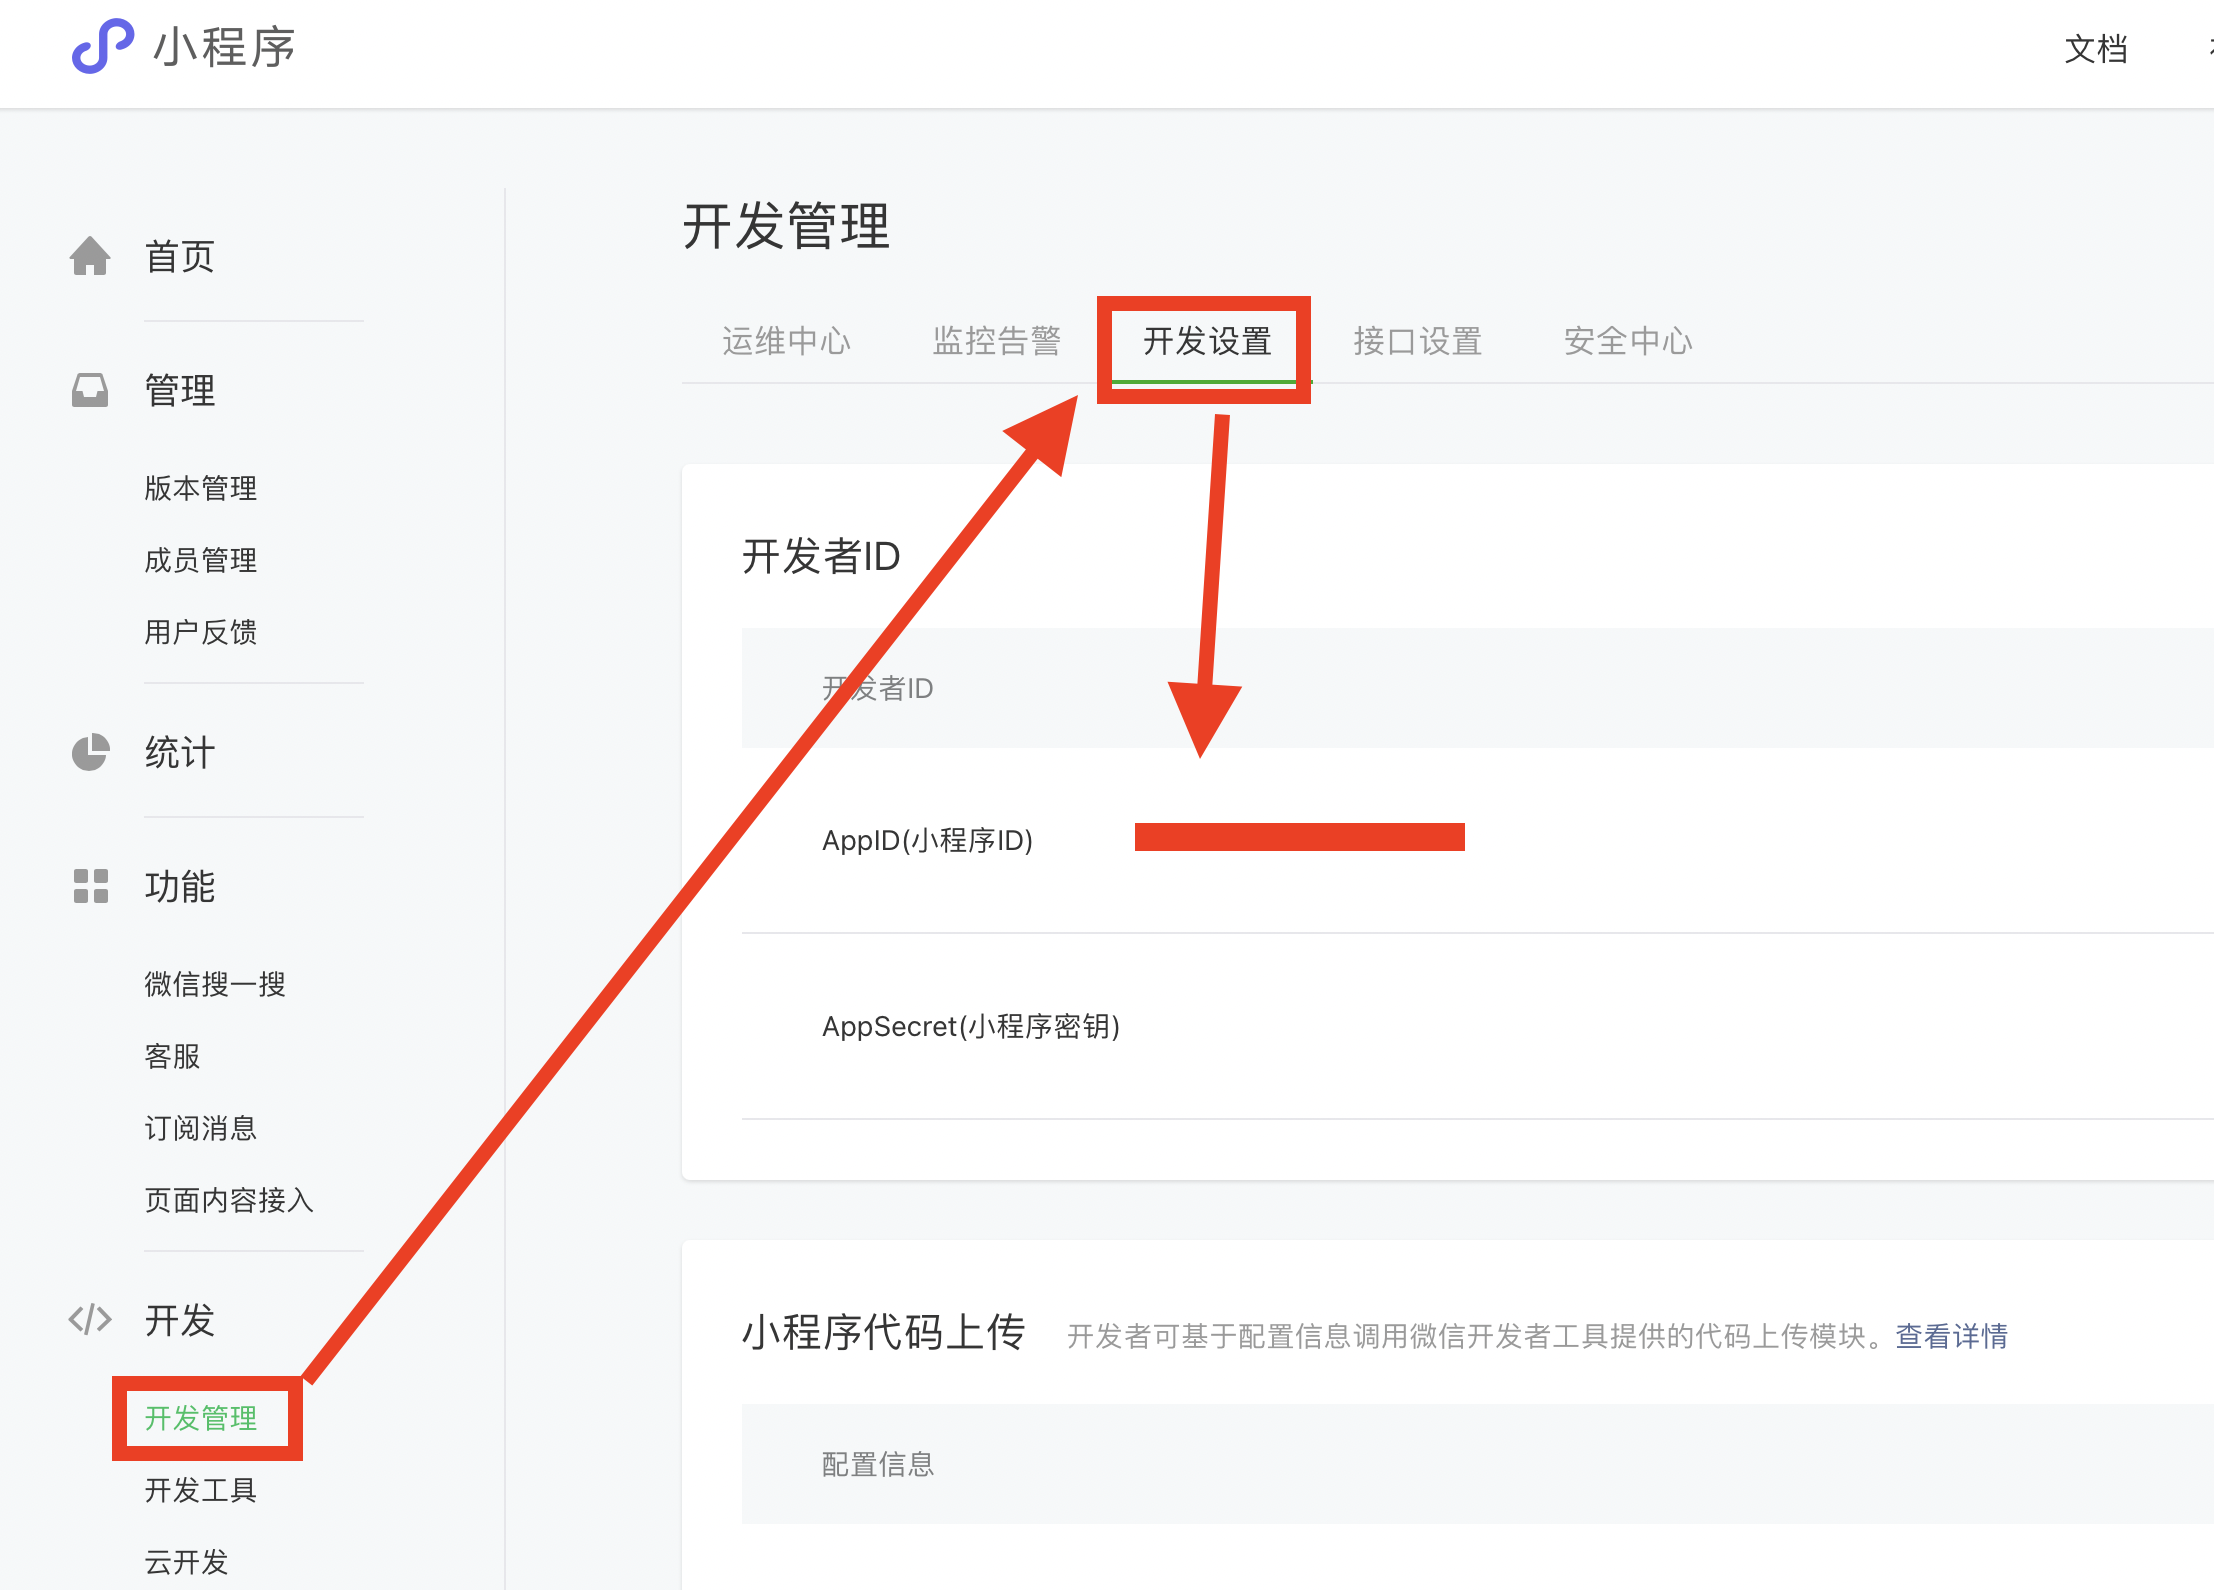Image resolution: width=2214 pixels, height=1590 pixels.
Task: Click the 管理 section heading
Action: click(180, 390)
